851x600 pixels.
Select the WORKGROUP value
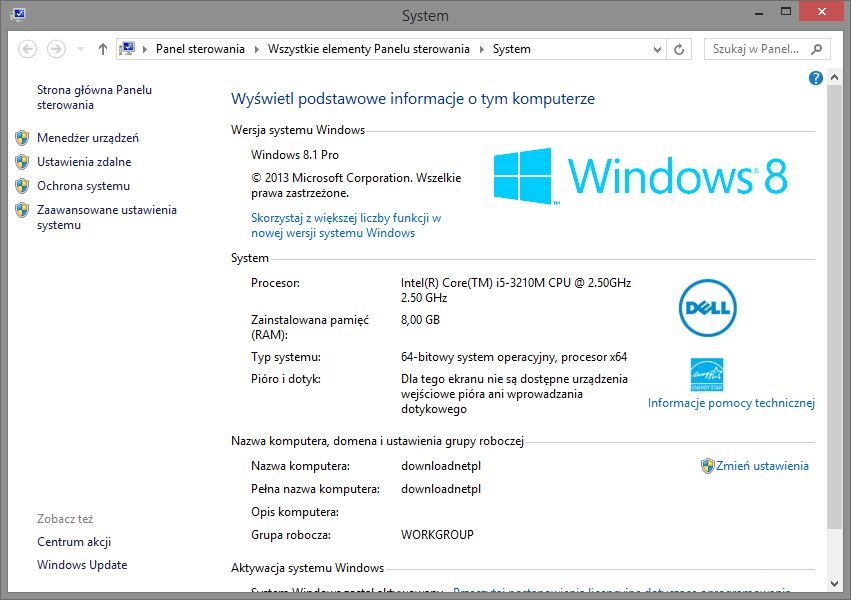coord(437,534)
